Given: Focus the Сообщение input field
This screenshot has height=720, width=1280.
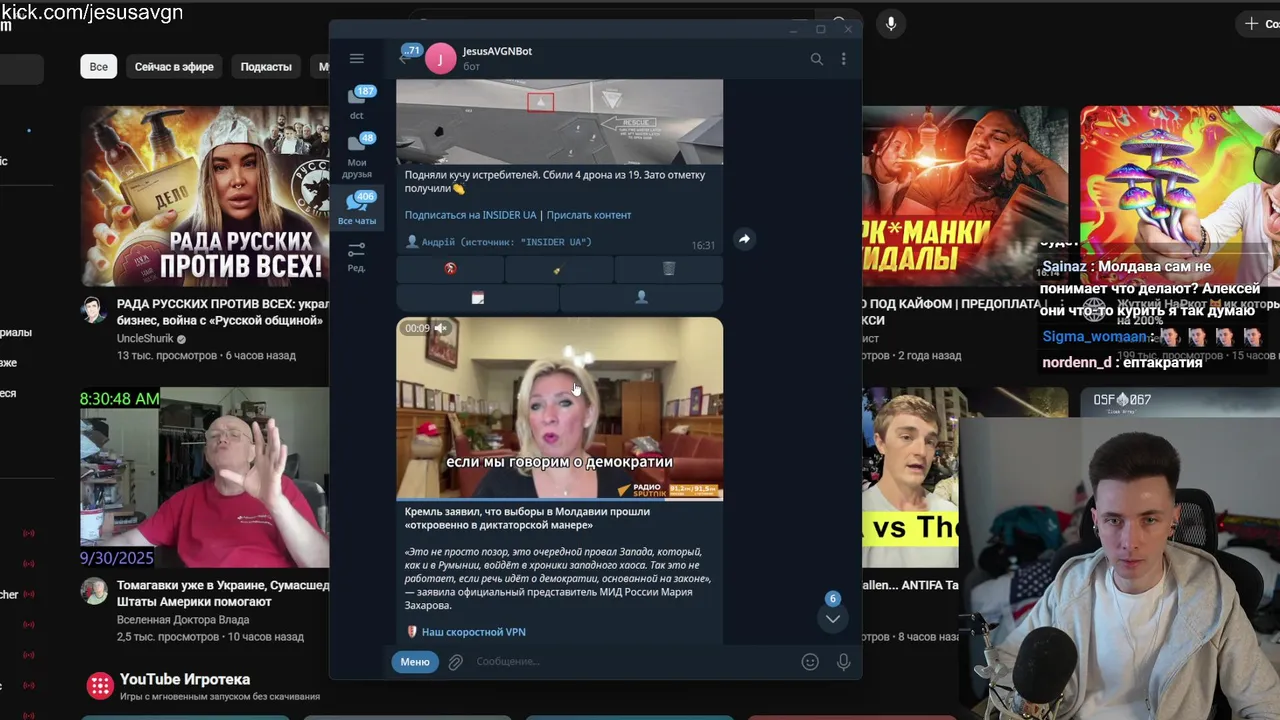Looking at the screenshot, I should coord(630,662).
